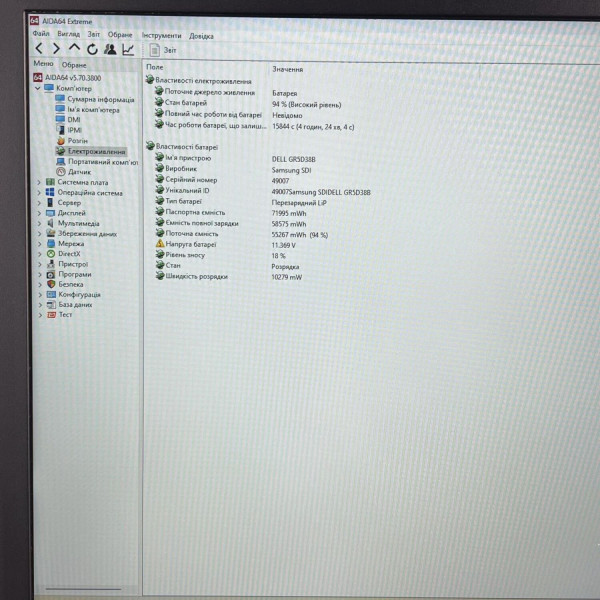The image size is (600, 600).
Task: Open the Вигляд menu
Action: 68,34
